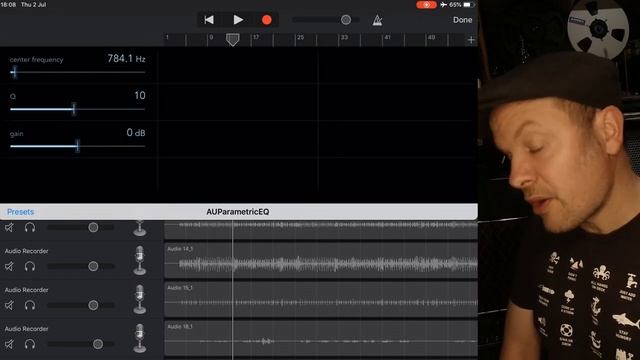Select microphone icon of Audio 15_1 track
Image resolution: width=640 pixels, height=360 pixels.
[140, 299]
